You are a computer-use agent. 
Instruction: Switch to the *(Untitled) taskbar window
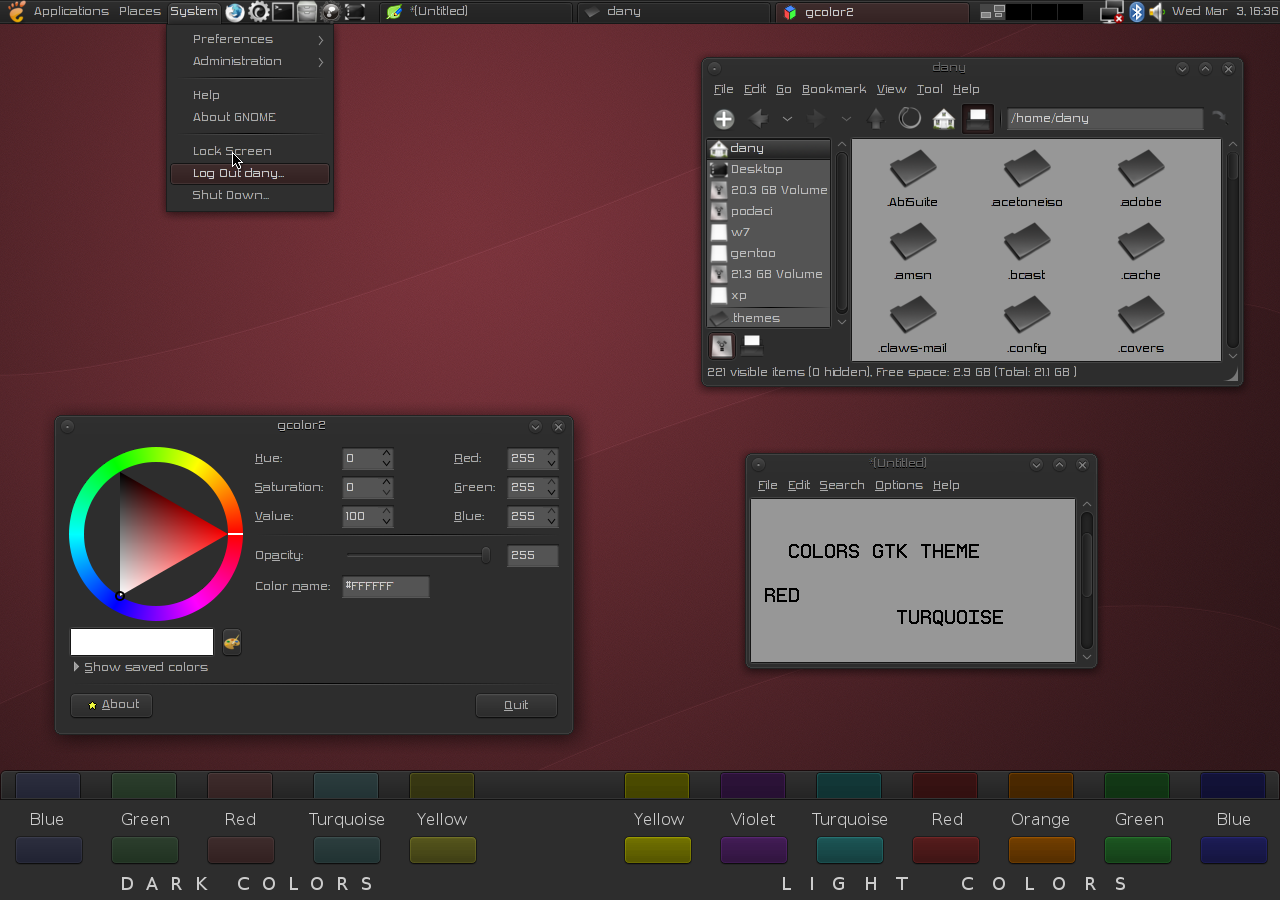(476, 12)
